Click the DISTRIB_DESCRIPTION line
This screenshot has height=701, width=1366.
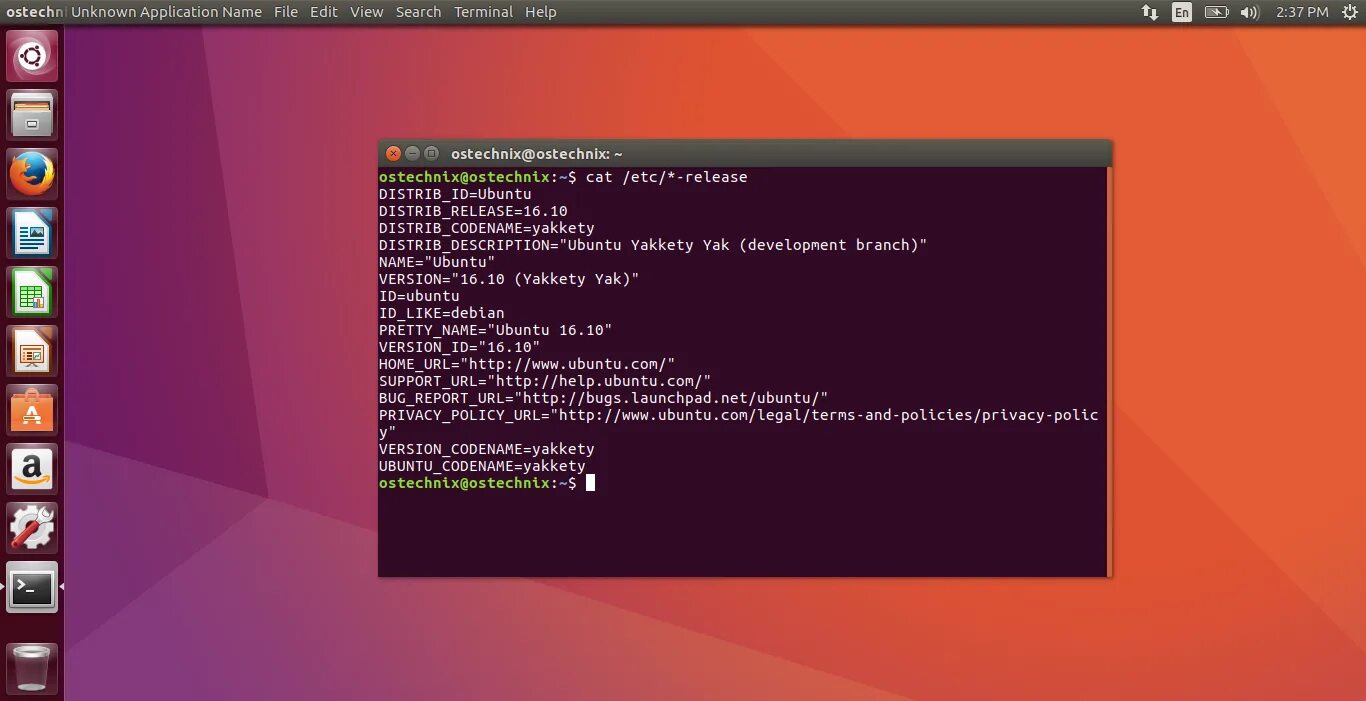tap(653, 245)
